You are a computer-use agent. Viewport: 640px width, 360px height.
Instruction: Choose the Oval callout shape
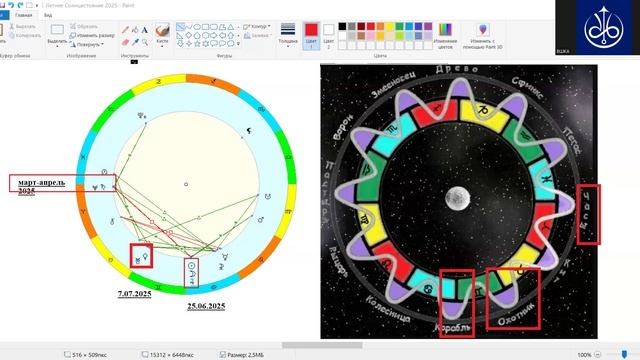click(x=222, y=44)
